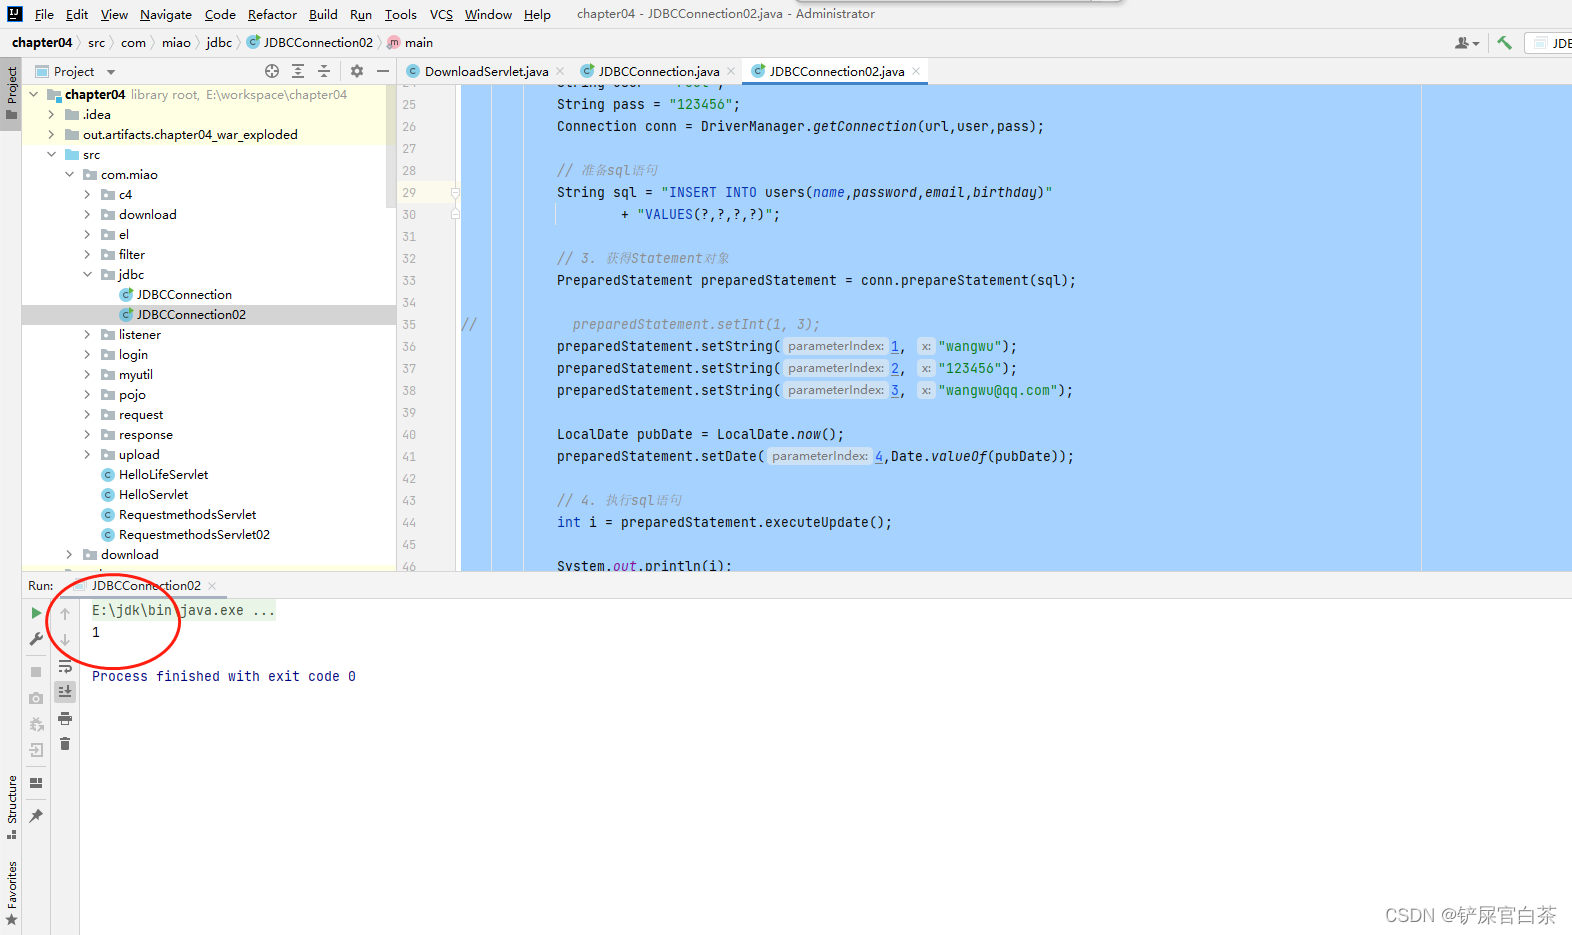The width and height of the screenshot is (1572, 935).
Task: Expand out.artifacts.chapter04_war_exploded folder
Action: (x=52, y=134)
